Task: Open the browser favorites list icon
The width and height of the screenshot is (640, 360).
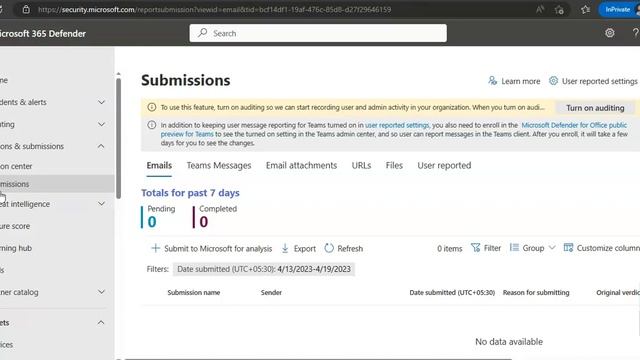Action: click(585, 9)
